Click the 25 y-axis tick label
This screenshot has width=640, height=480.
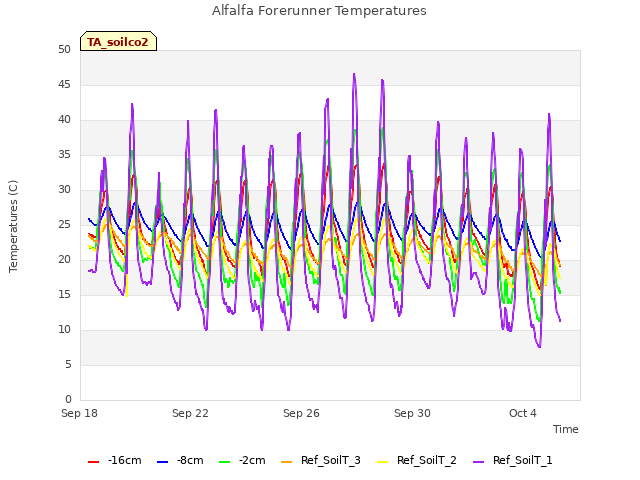click(64, 225)
